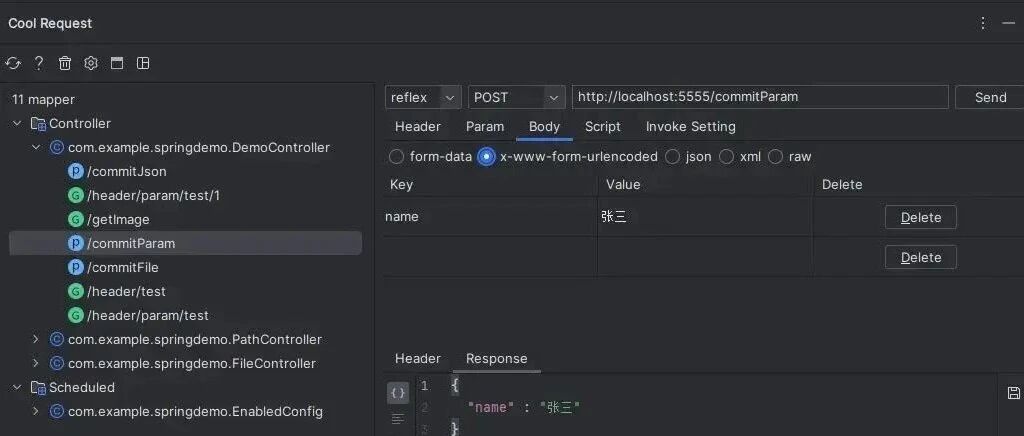Click the POST icon beside /commitFile

(x=76, y=268)
